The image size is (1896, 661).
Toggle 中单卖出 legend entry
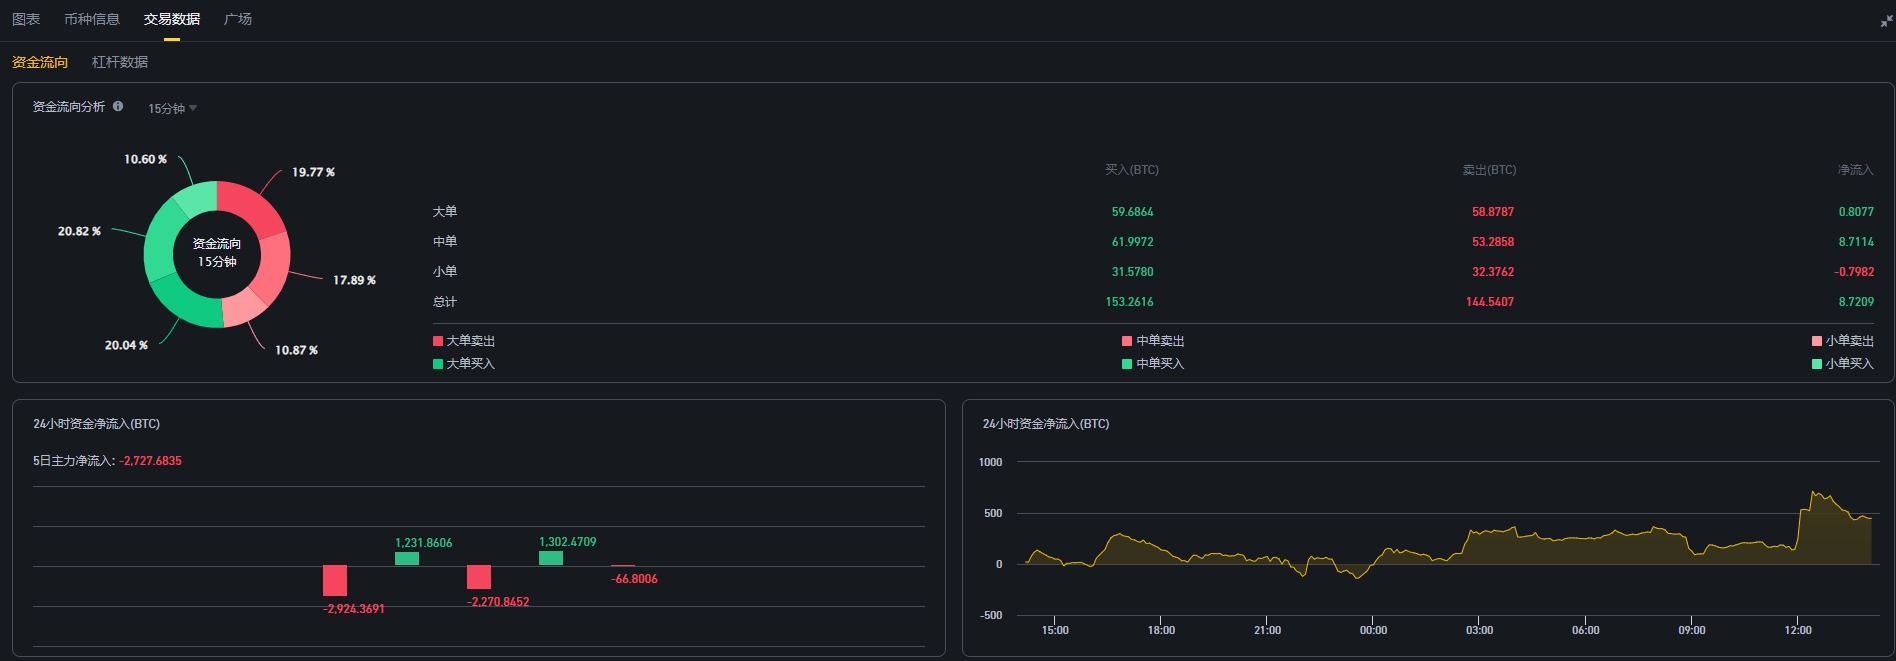(x=1153, y=341)
